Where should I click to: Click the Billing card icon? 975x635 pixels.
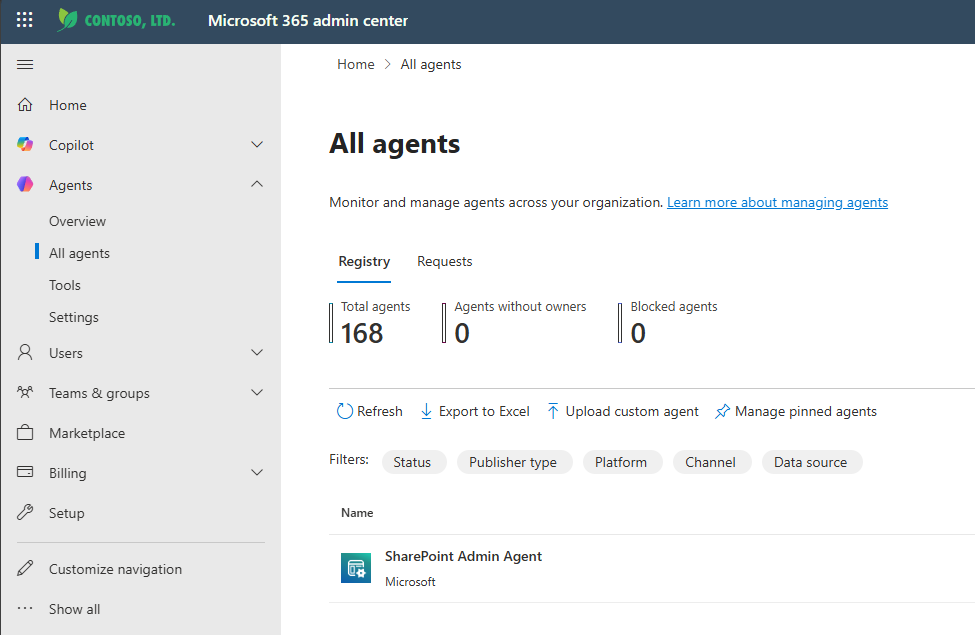pos(25,472)
